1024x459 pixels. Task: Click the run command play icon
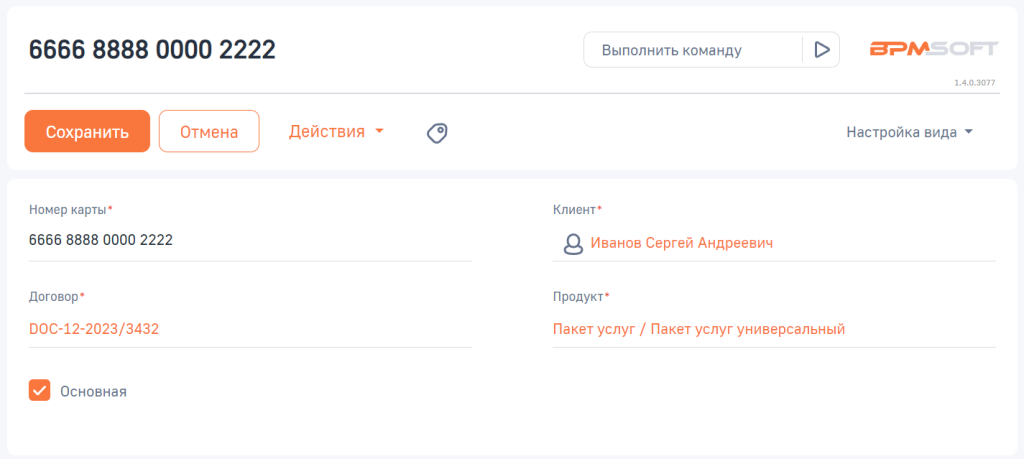(x=822, y=50)
